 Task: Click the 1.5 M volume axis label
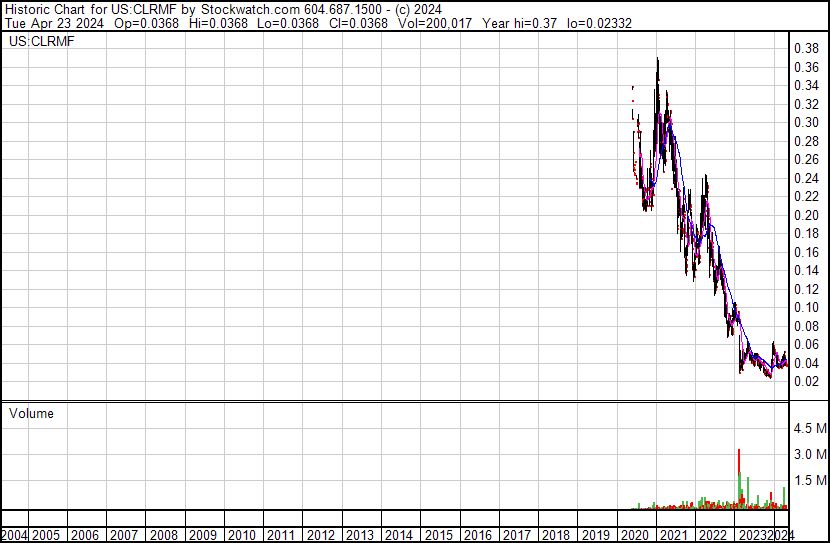[x=810, y=480]
